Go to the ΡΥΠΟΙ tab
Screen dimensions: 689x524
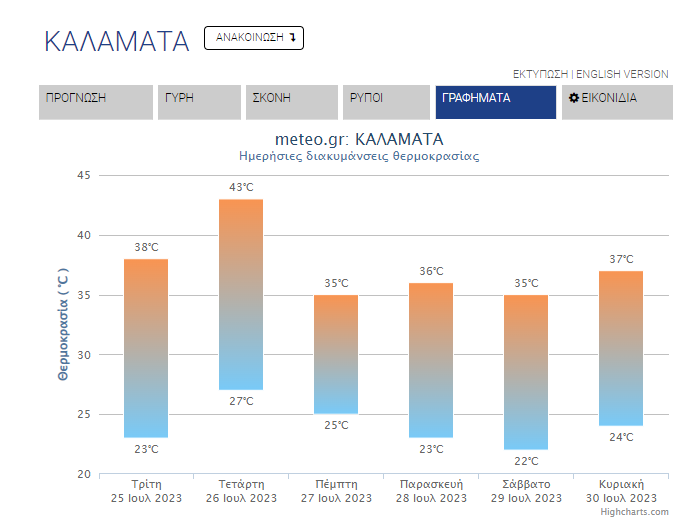coord(386,102)
